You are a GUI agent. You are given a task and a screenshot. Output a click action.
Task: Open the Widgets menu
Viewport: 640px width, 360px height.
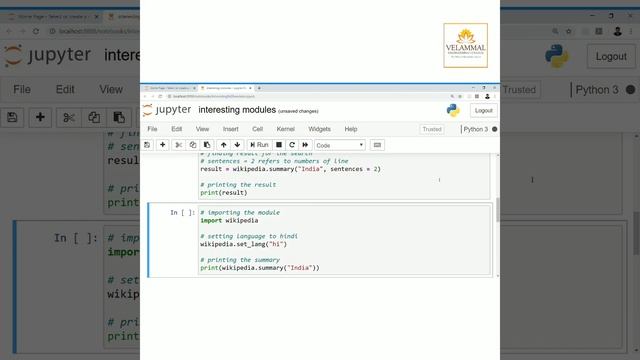pos(320,129)
